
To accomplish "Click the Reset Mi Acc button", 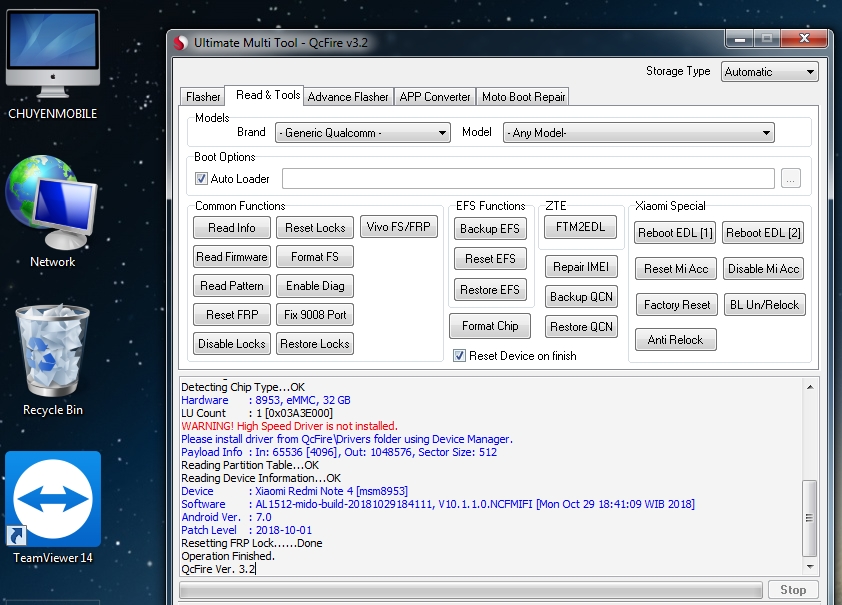I will (676, 268).
